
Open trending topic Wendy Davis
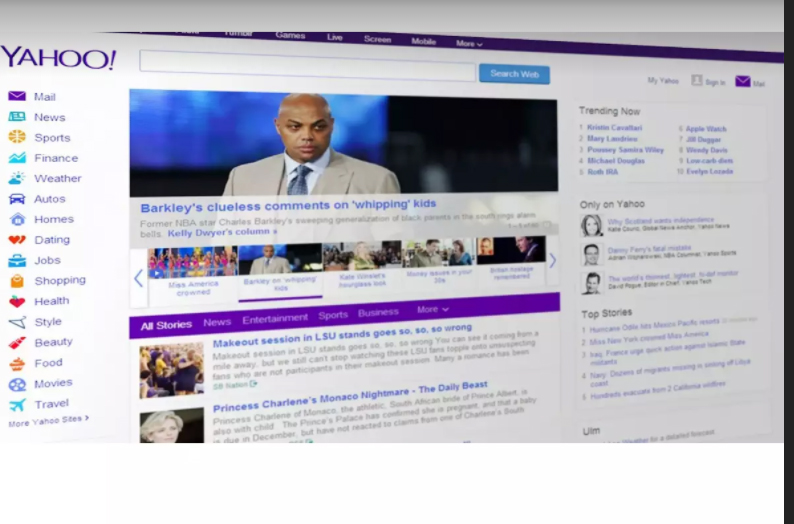[x=707, y=150]
